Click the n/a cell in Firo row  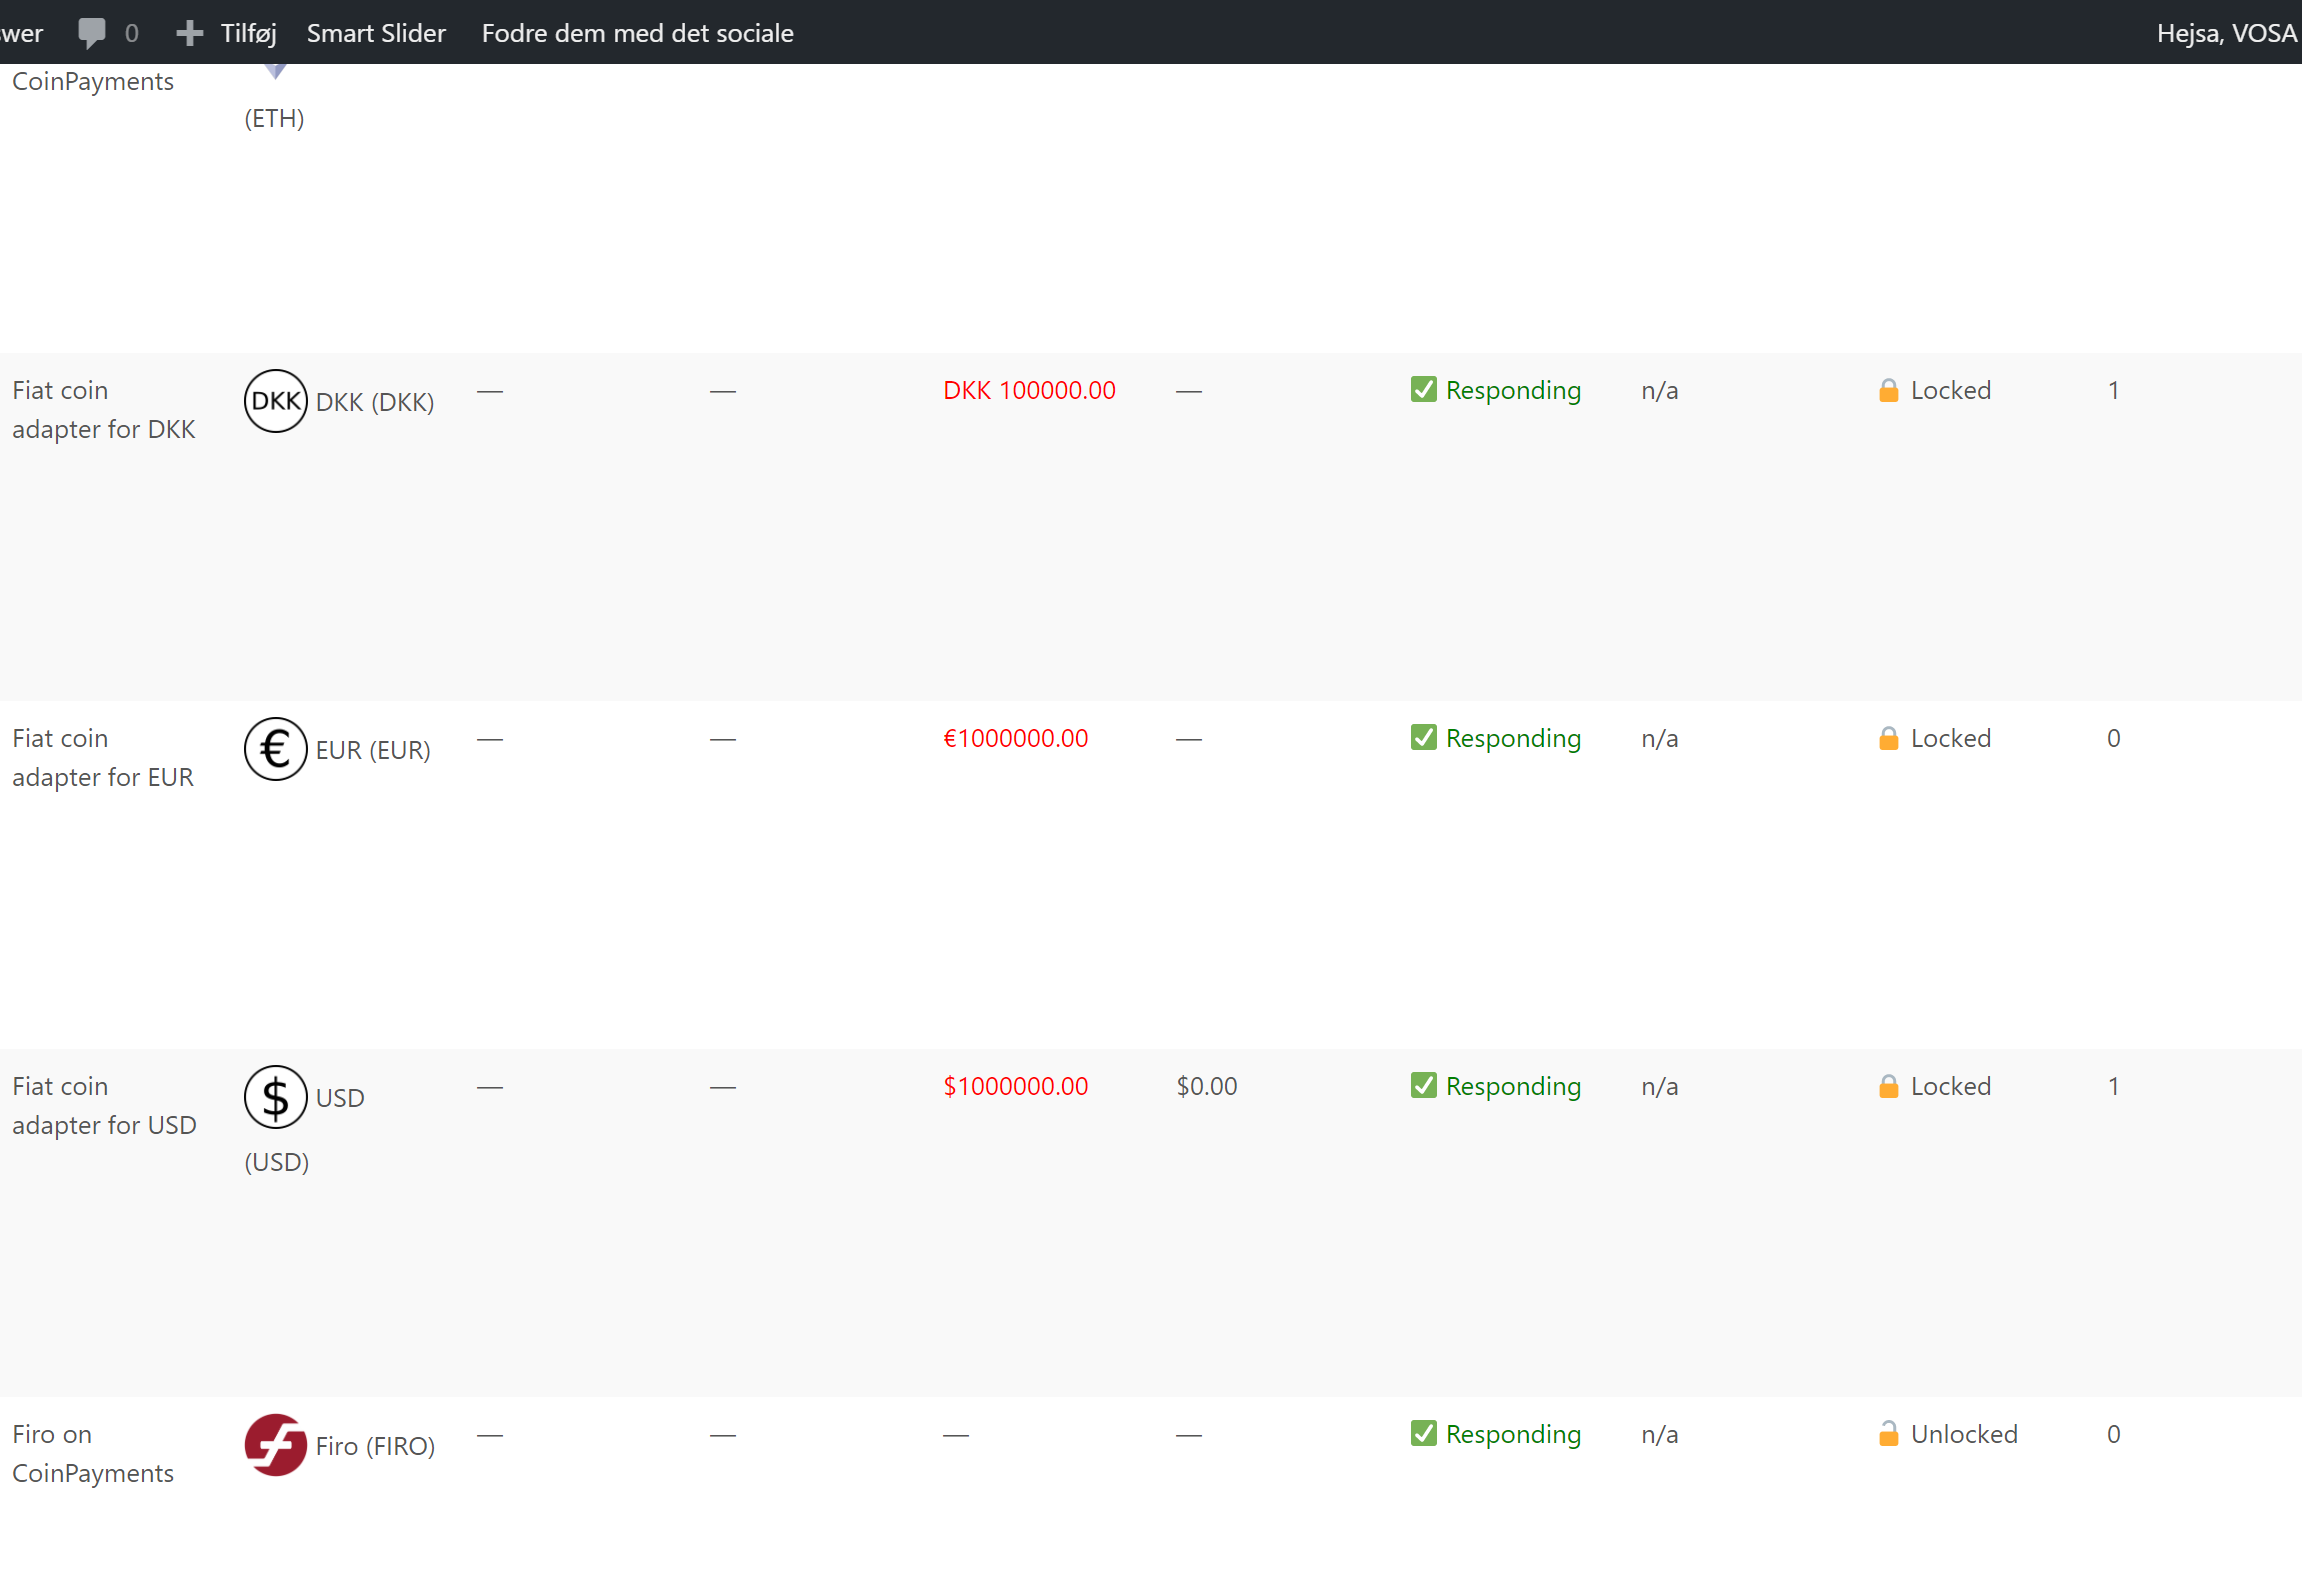tap(1660, 1434)
